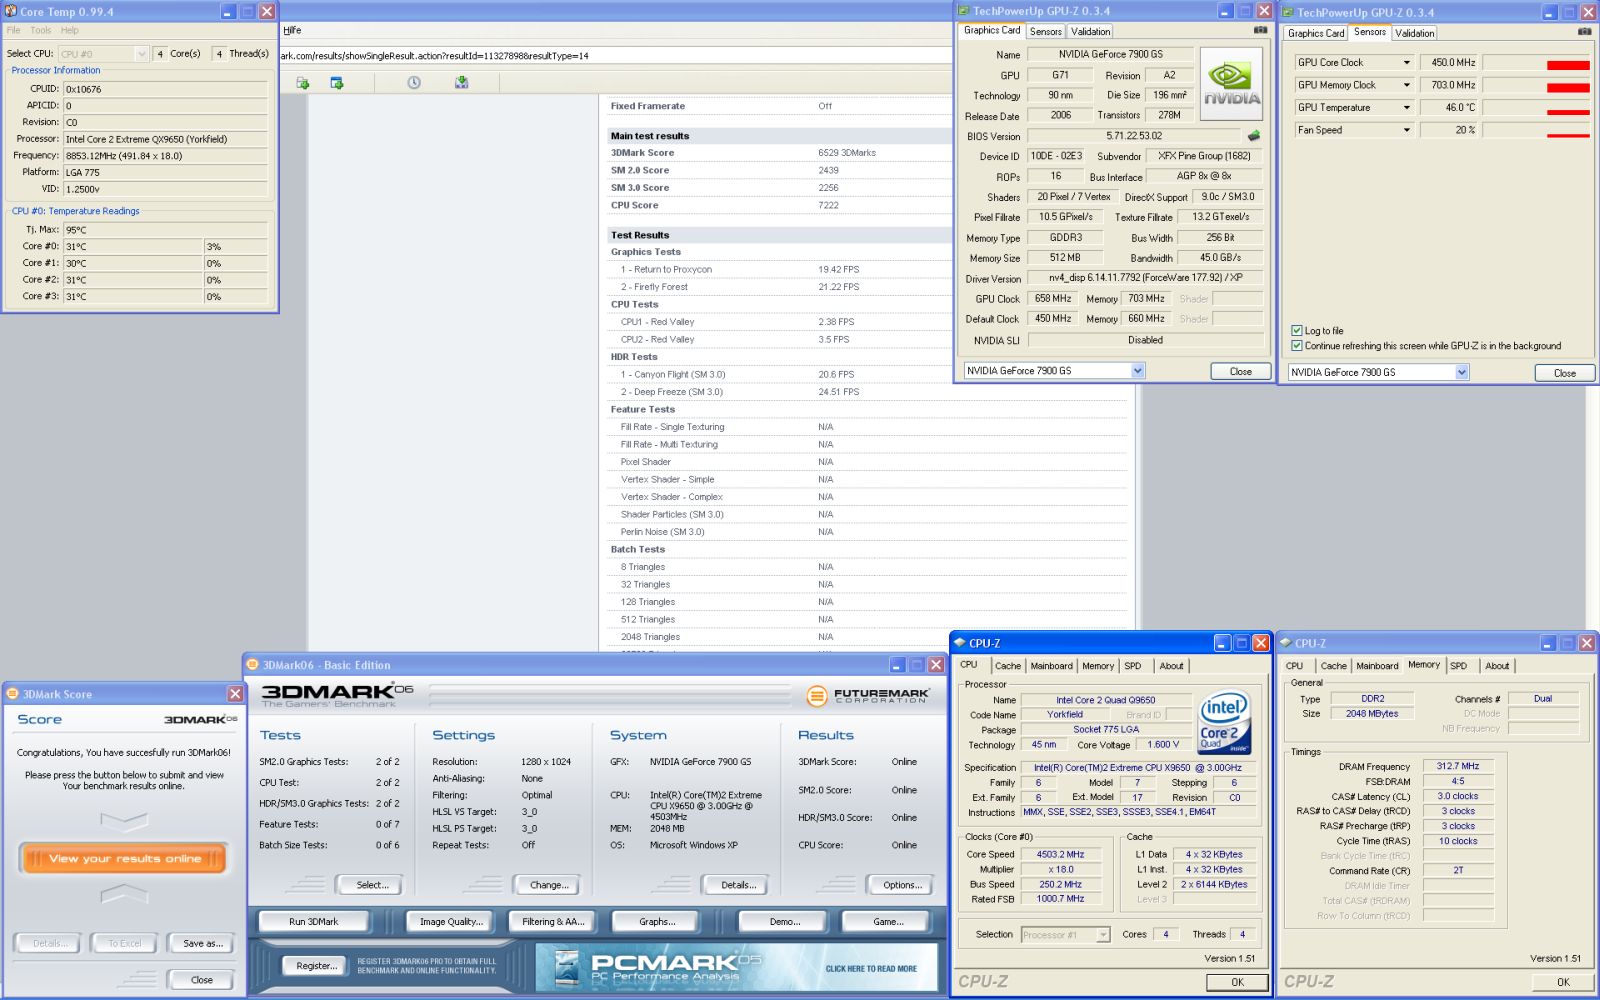Click the browser address bar URL field

point(614,56)
